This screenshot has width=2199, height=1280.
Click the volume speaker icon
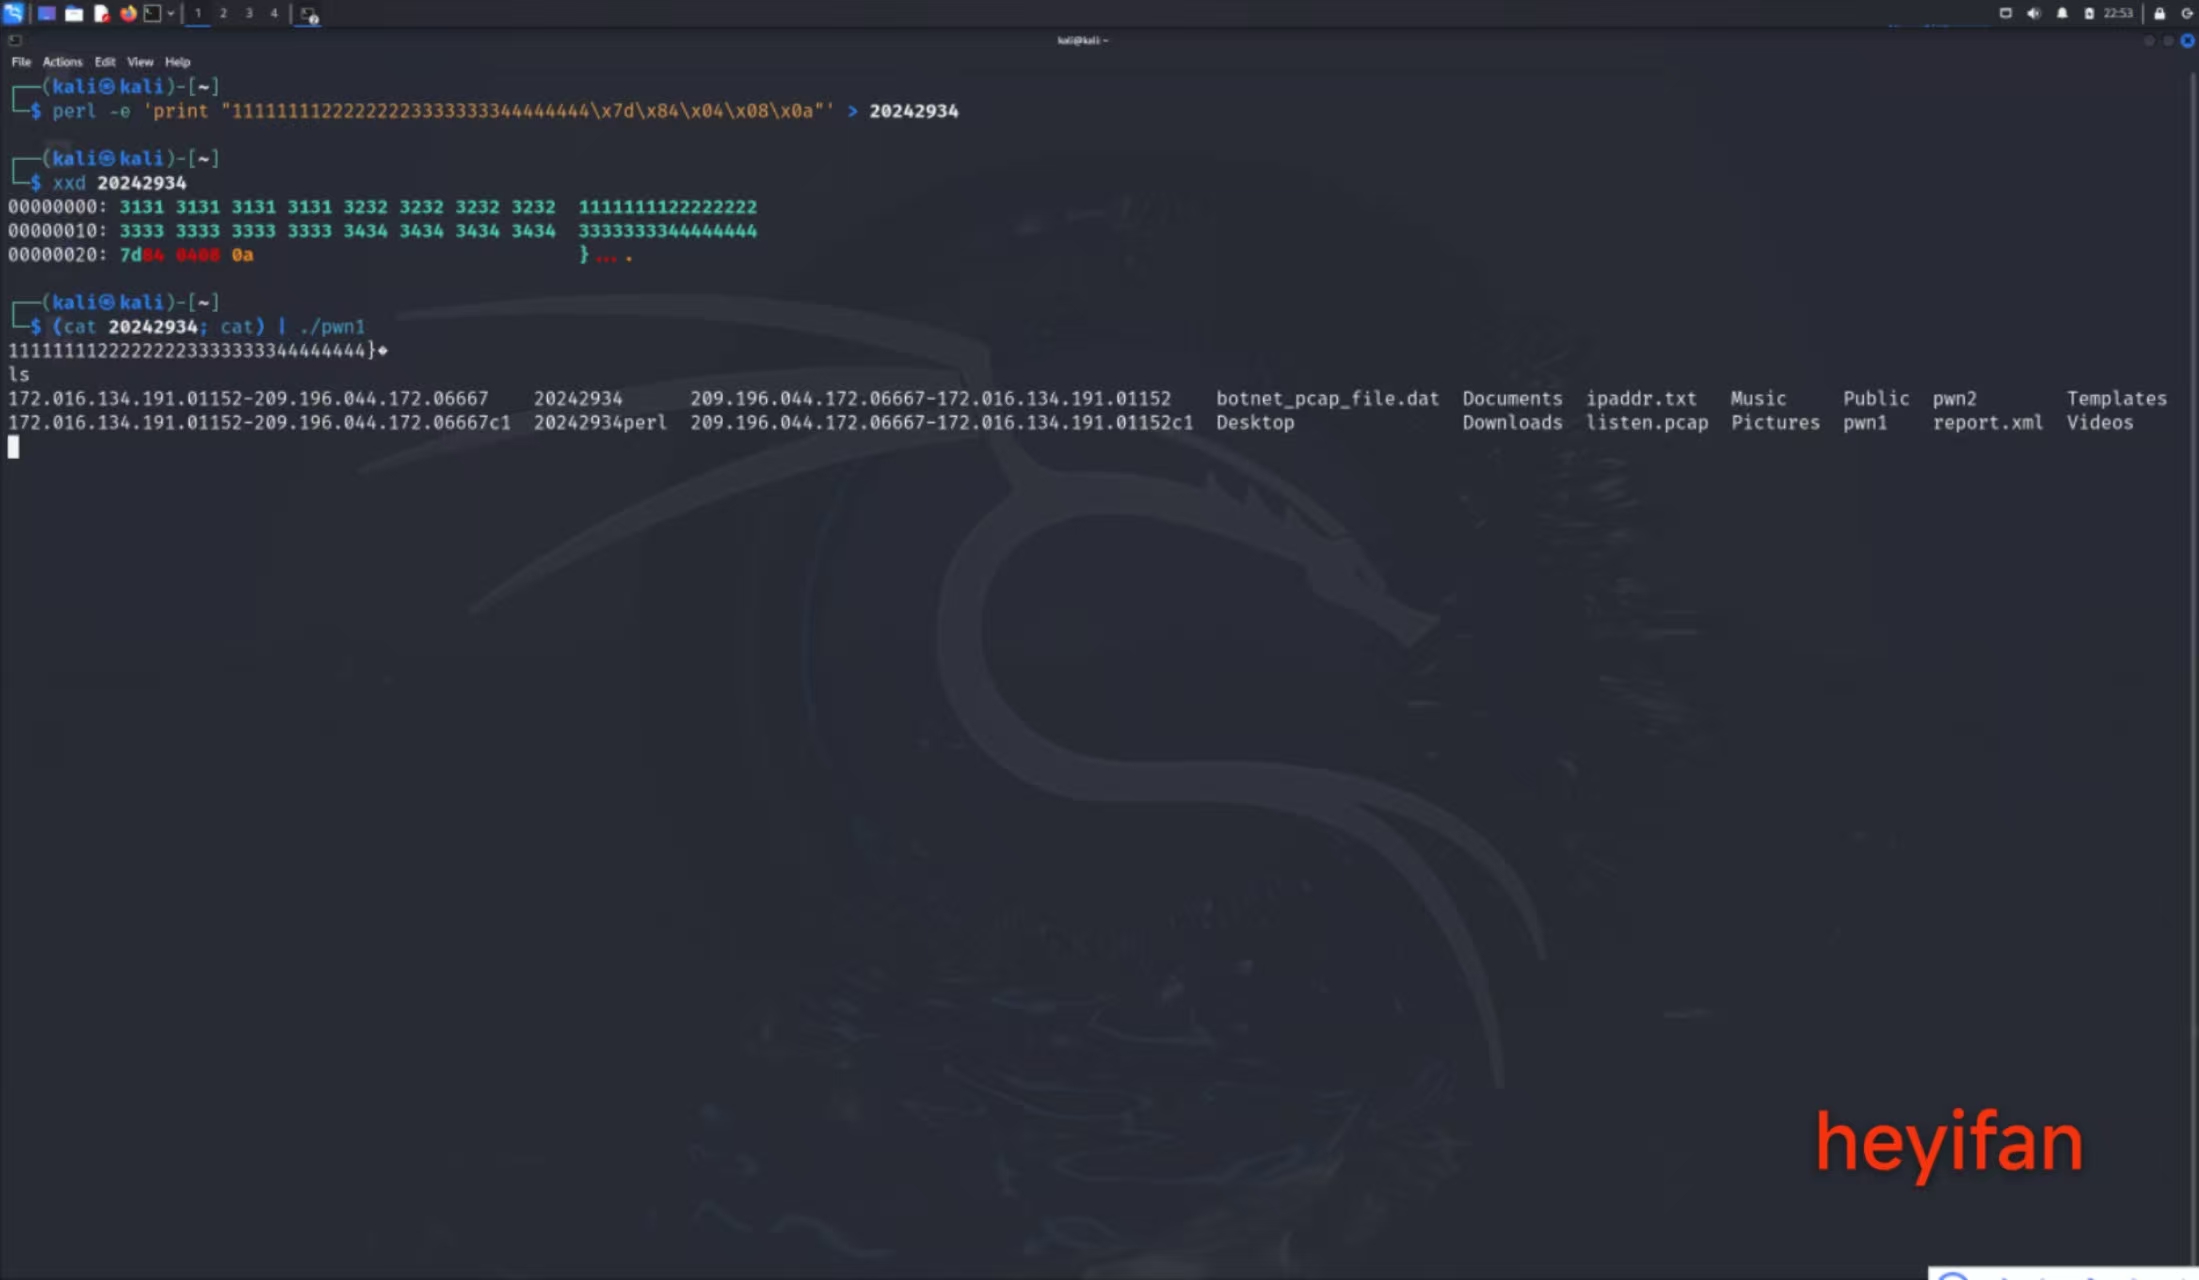2033,13
